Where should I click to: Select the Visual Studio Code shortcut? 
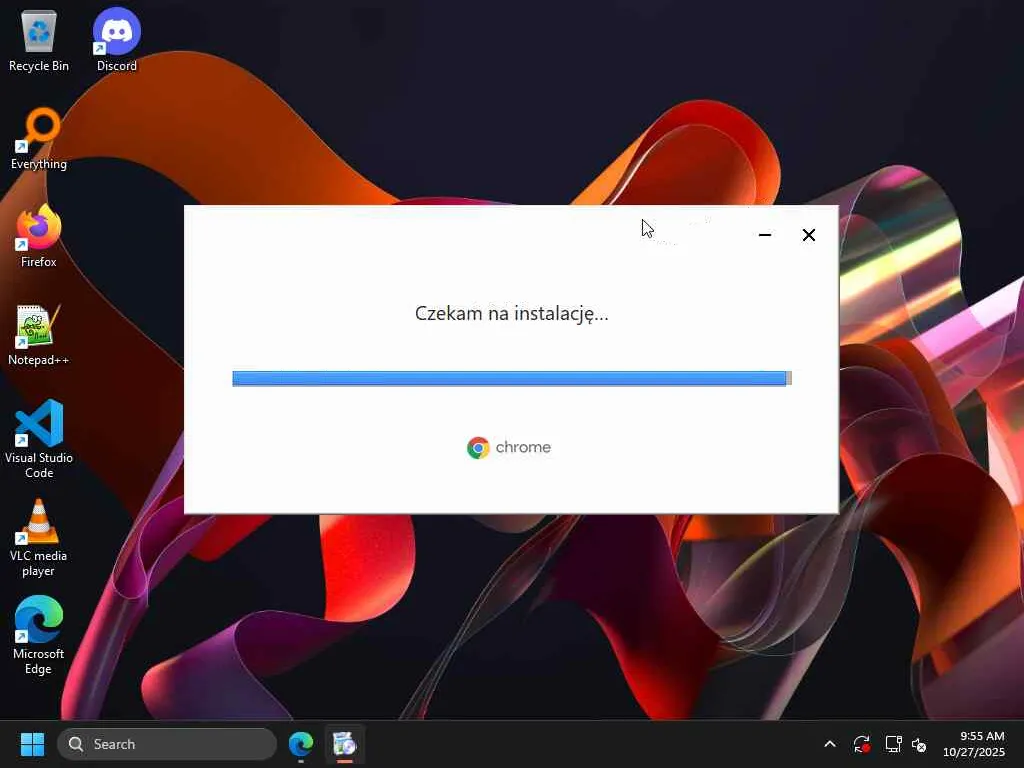coord(39,440)
